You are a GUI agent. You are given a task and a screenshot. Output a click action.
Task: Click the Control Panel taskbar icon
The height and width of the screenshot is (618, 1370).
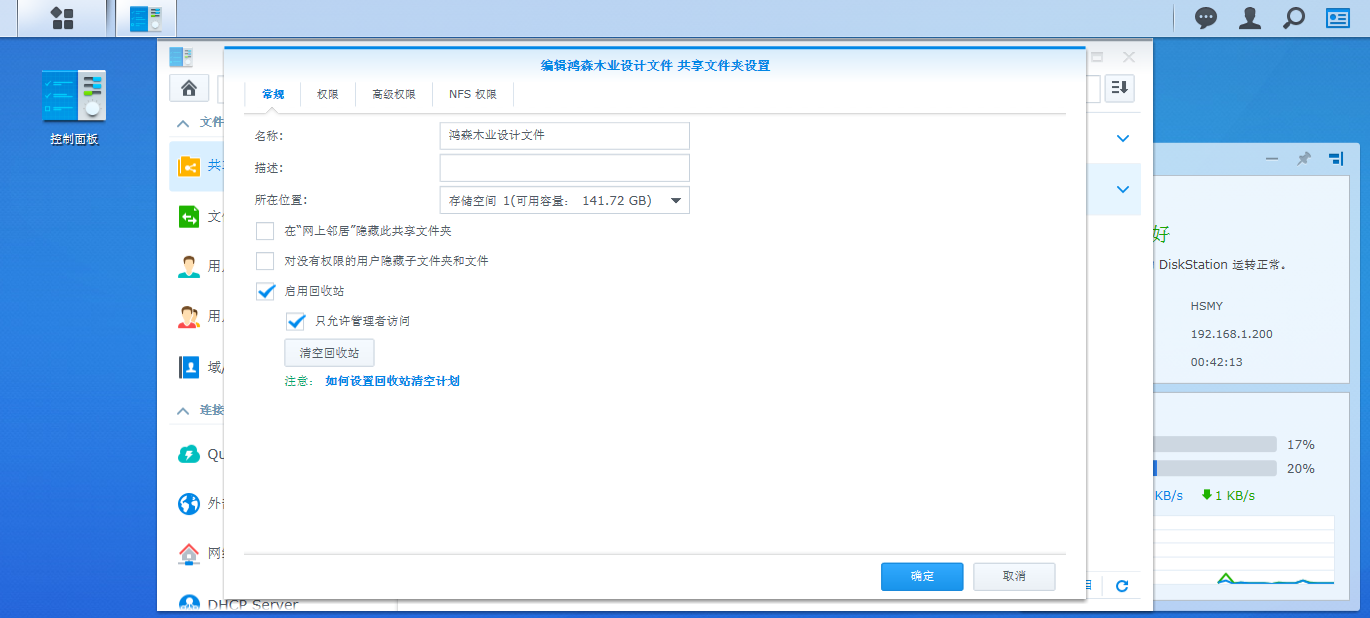click(146, 18)
